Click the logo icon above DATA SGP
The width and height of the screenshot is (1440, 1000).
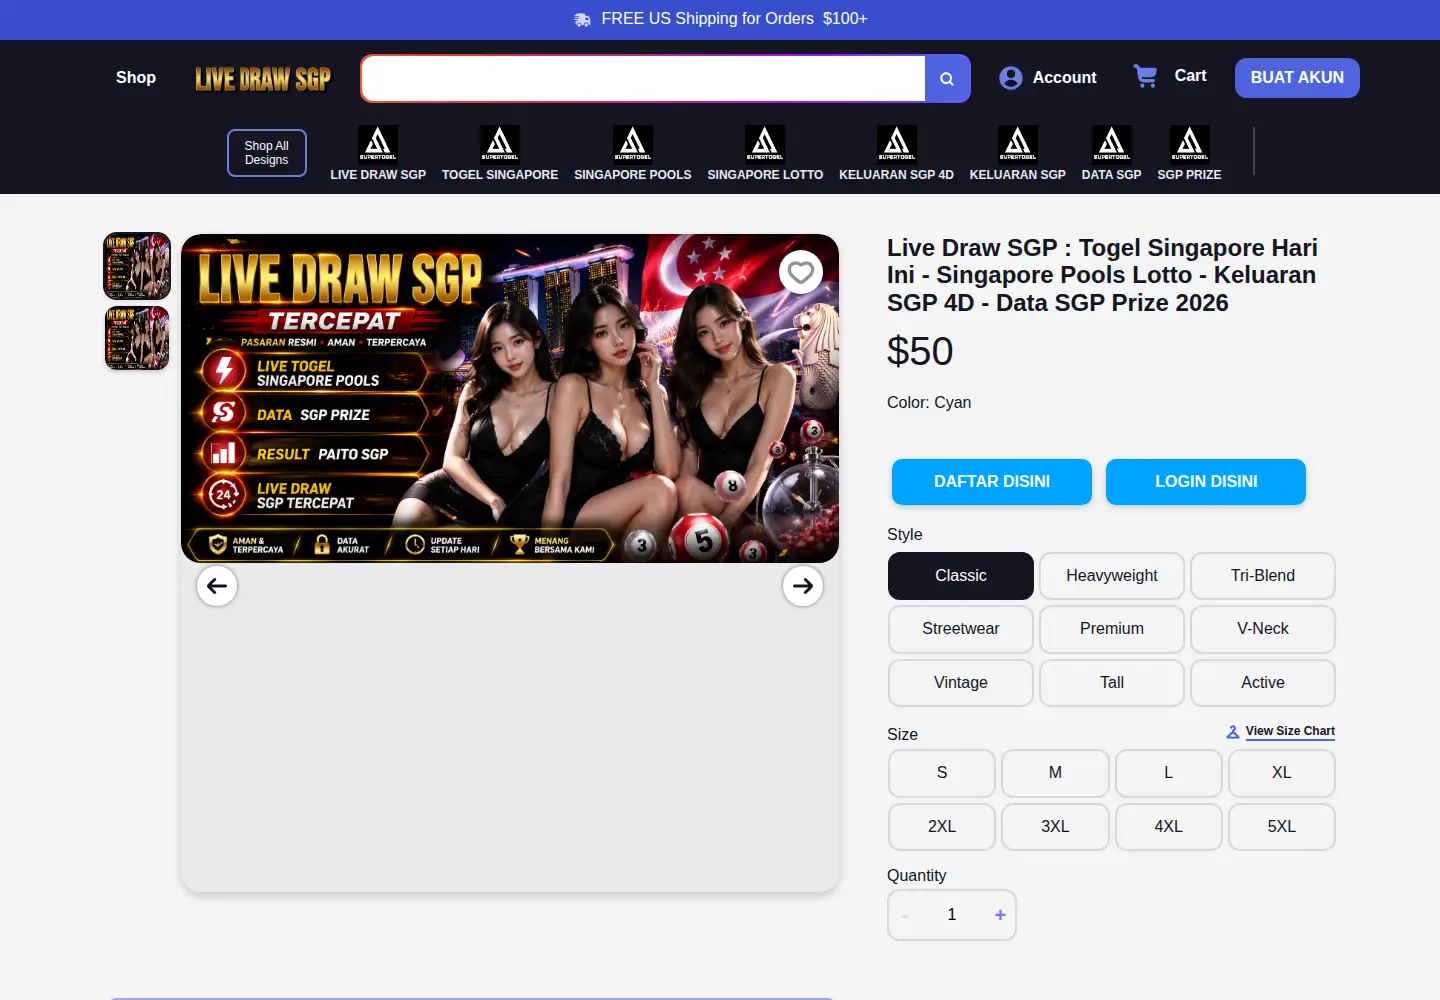click(x=1112, y=144)
